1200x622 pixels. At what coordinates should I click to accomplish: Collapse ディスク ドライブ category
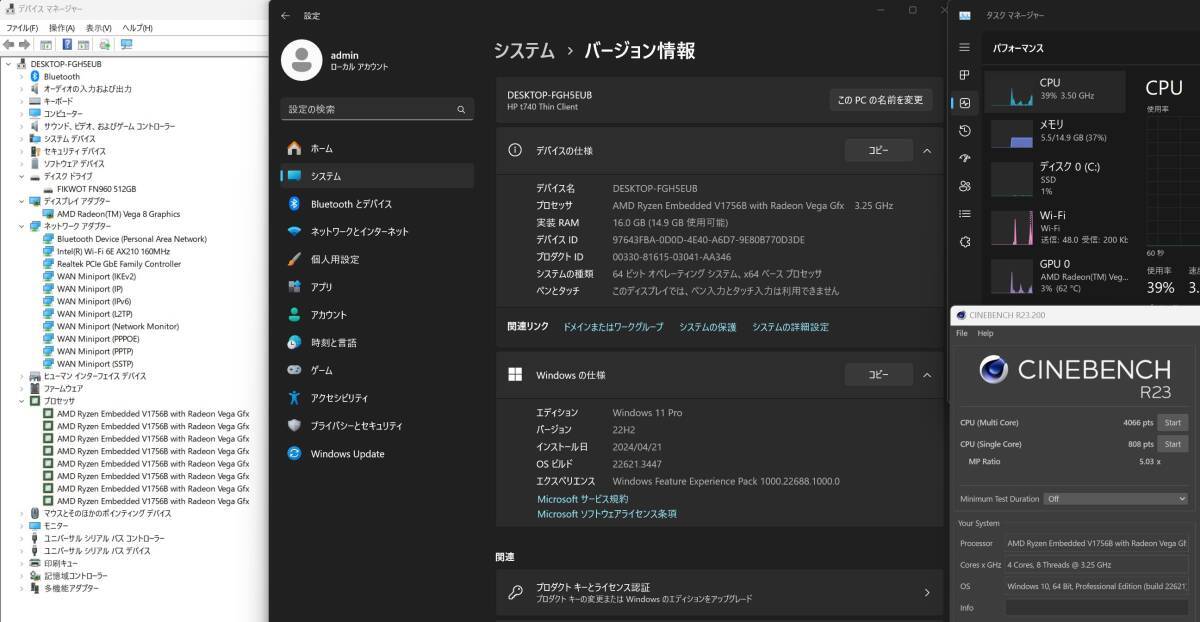point(22,176)
